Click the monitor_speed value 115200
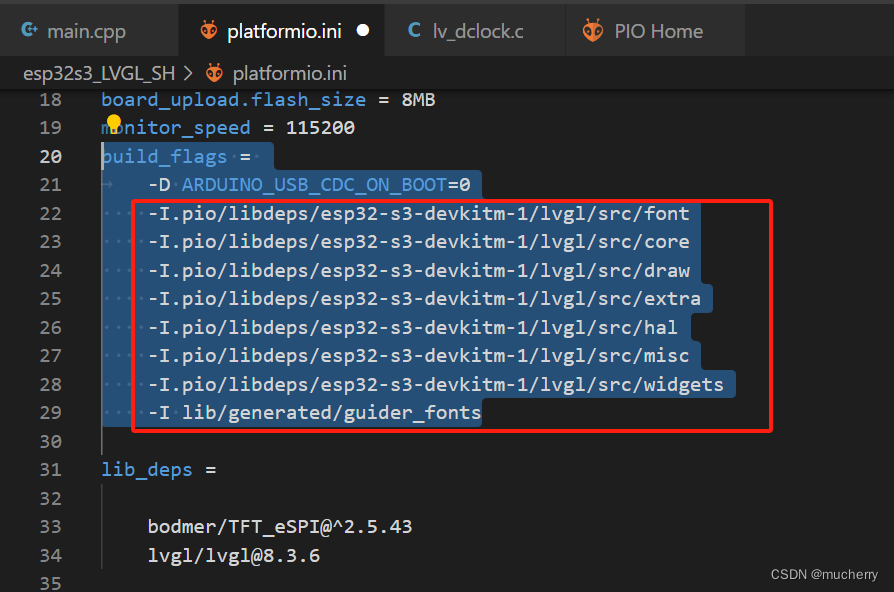Viewport: 894px width, 592px height. (321, 127)
